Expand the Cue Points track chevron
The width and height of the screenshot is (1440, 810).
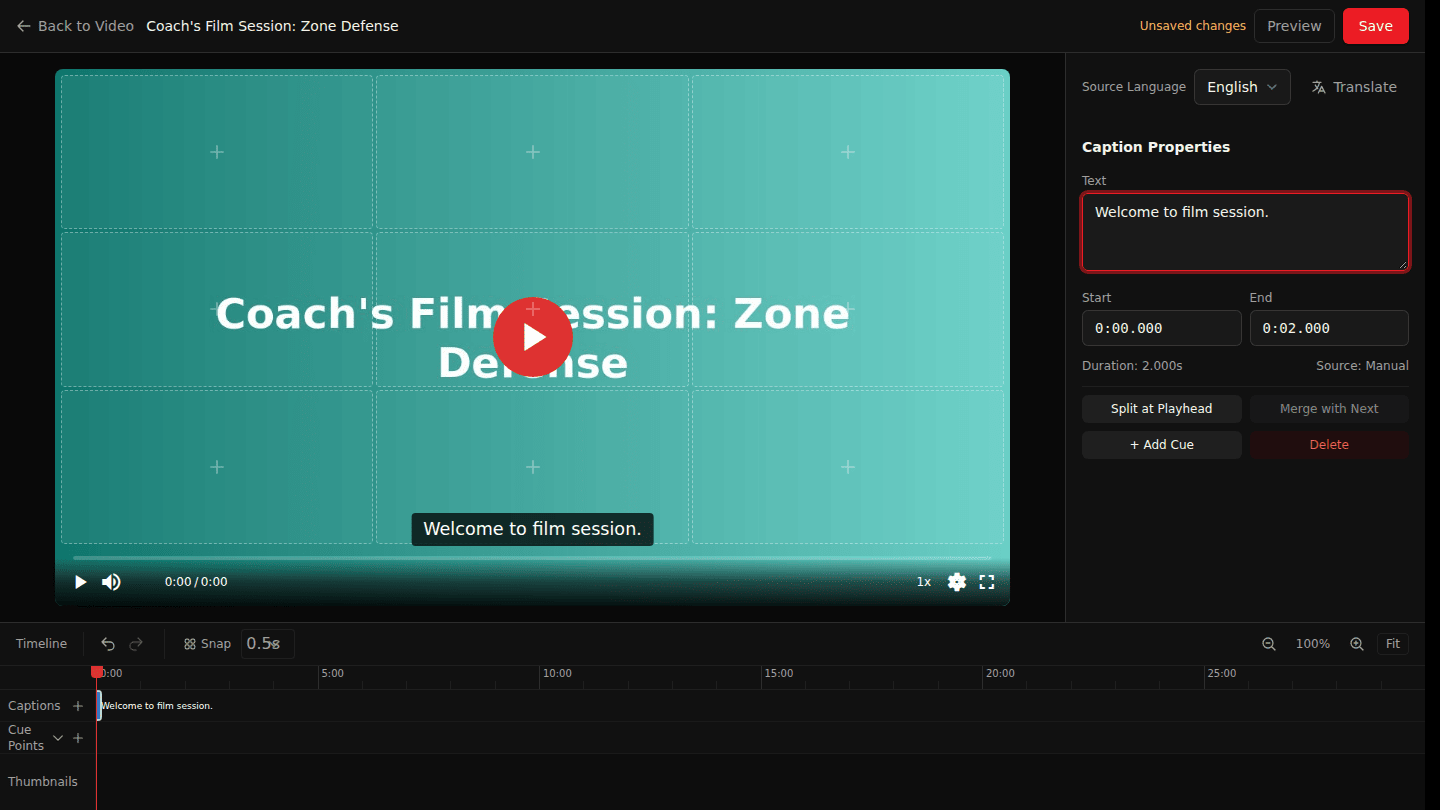[x=58, y=738]
